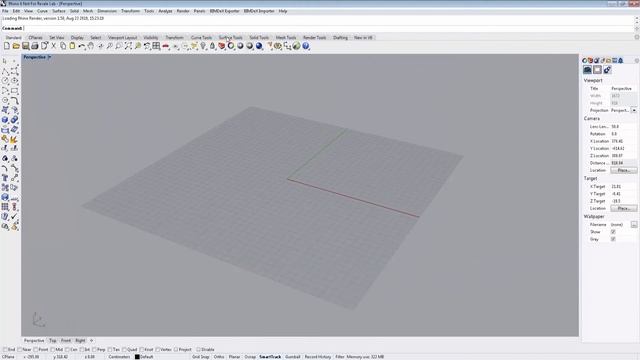This screenshot has height=360, width=640.
Task: Click the padlock Lock icon
Action: pos(212,46)
